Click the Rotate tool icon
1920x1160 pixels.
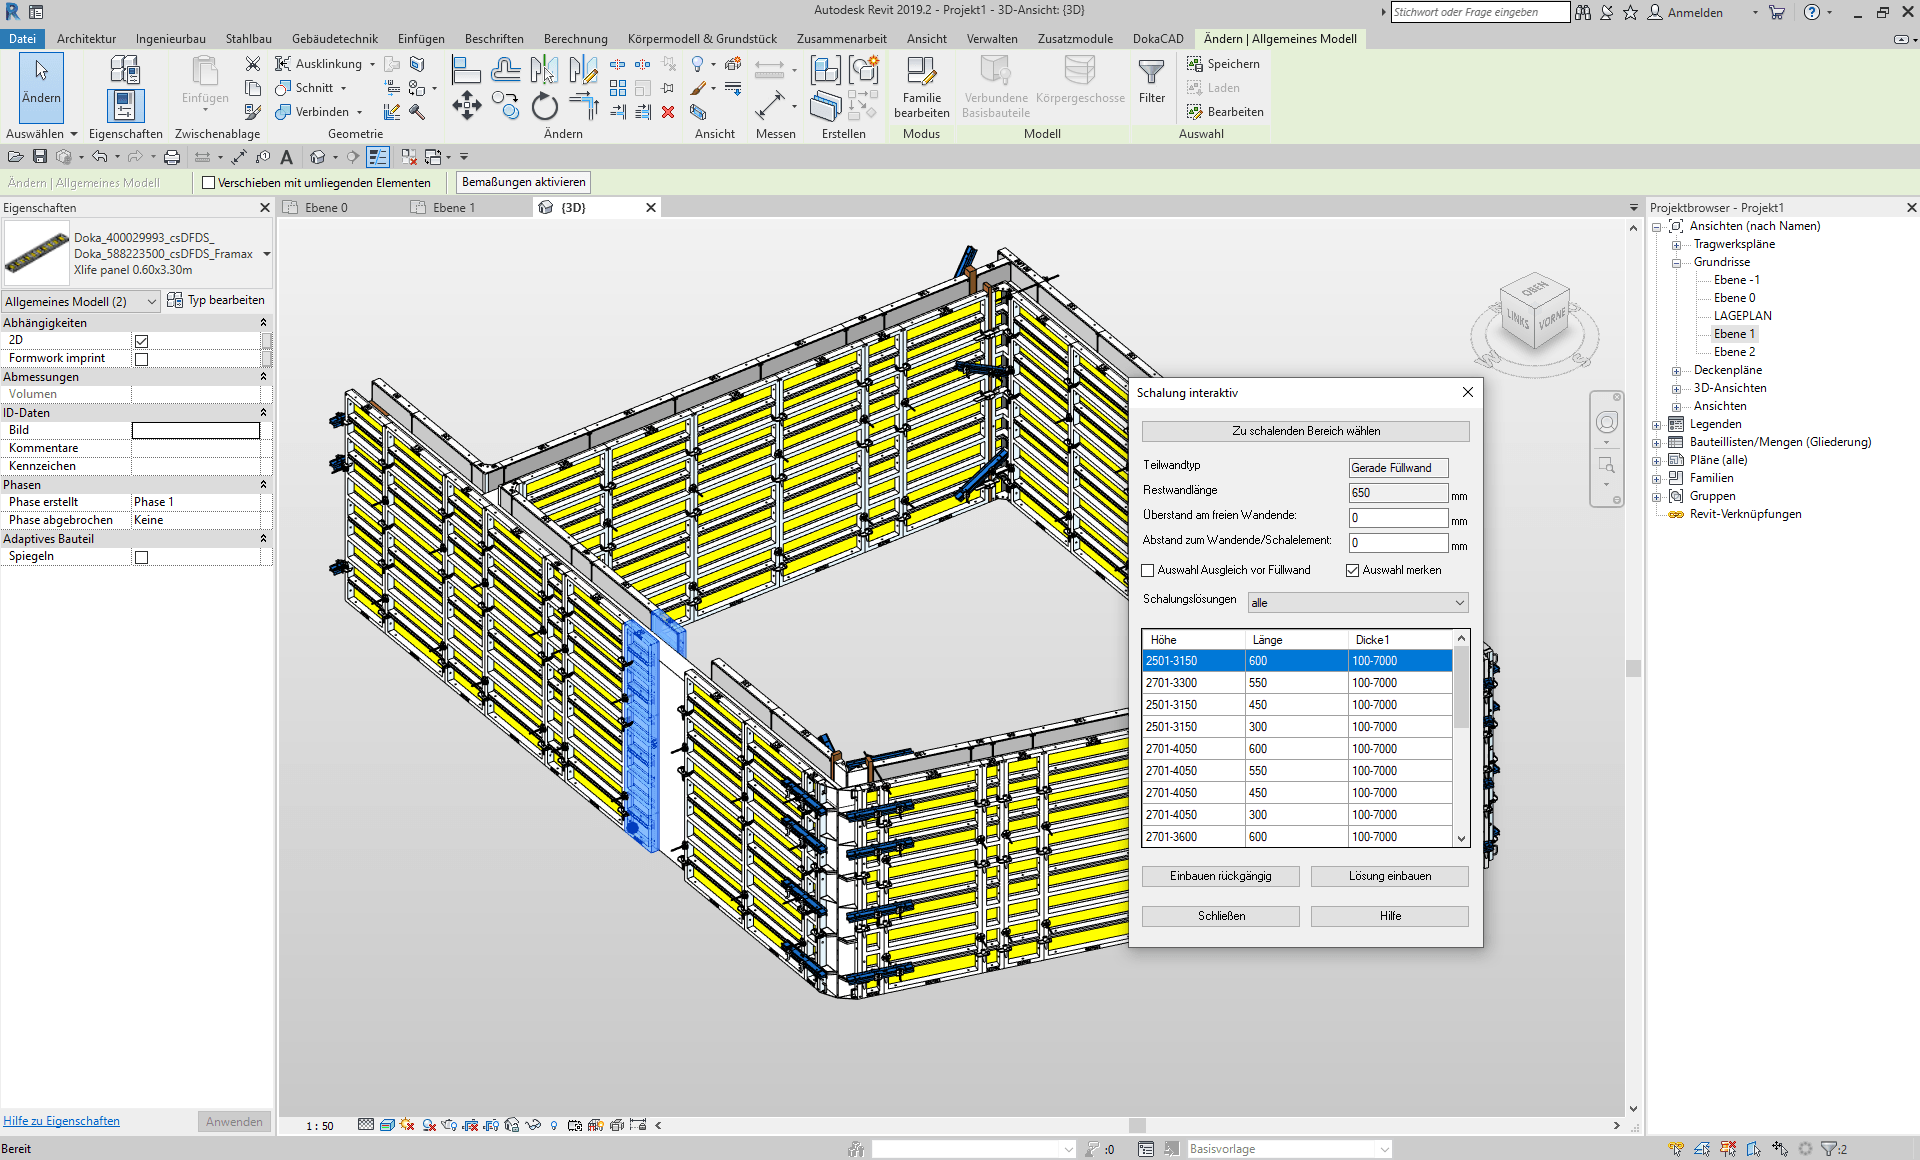544,106
